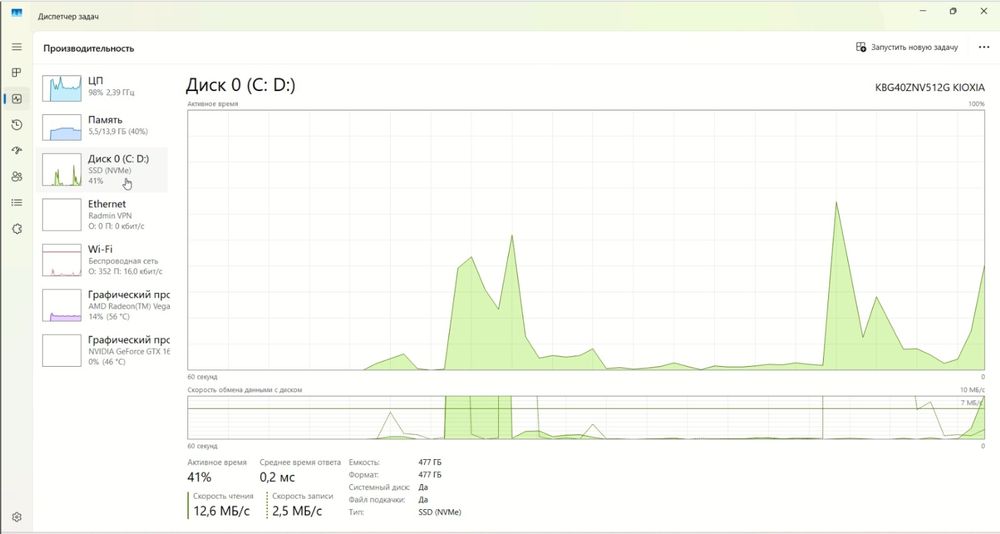The width and height of the screenshot is (1000, 534).
Task: Maximize or restore the Task Manager window
Action: [953, 11]
